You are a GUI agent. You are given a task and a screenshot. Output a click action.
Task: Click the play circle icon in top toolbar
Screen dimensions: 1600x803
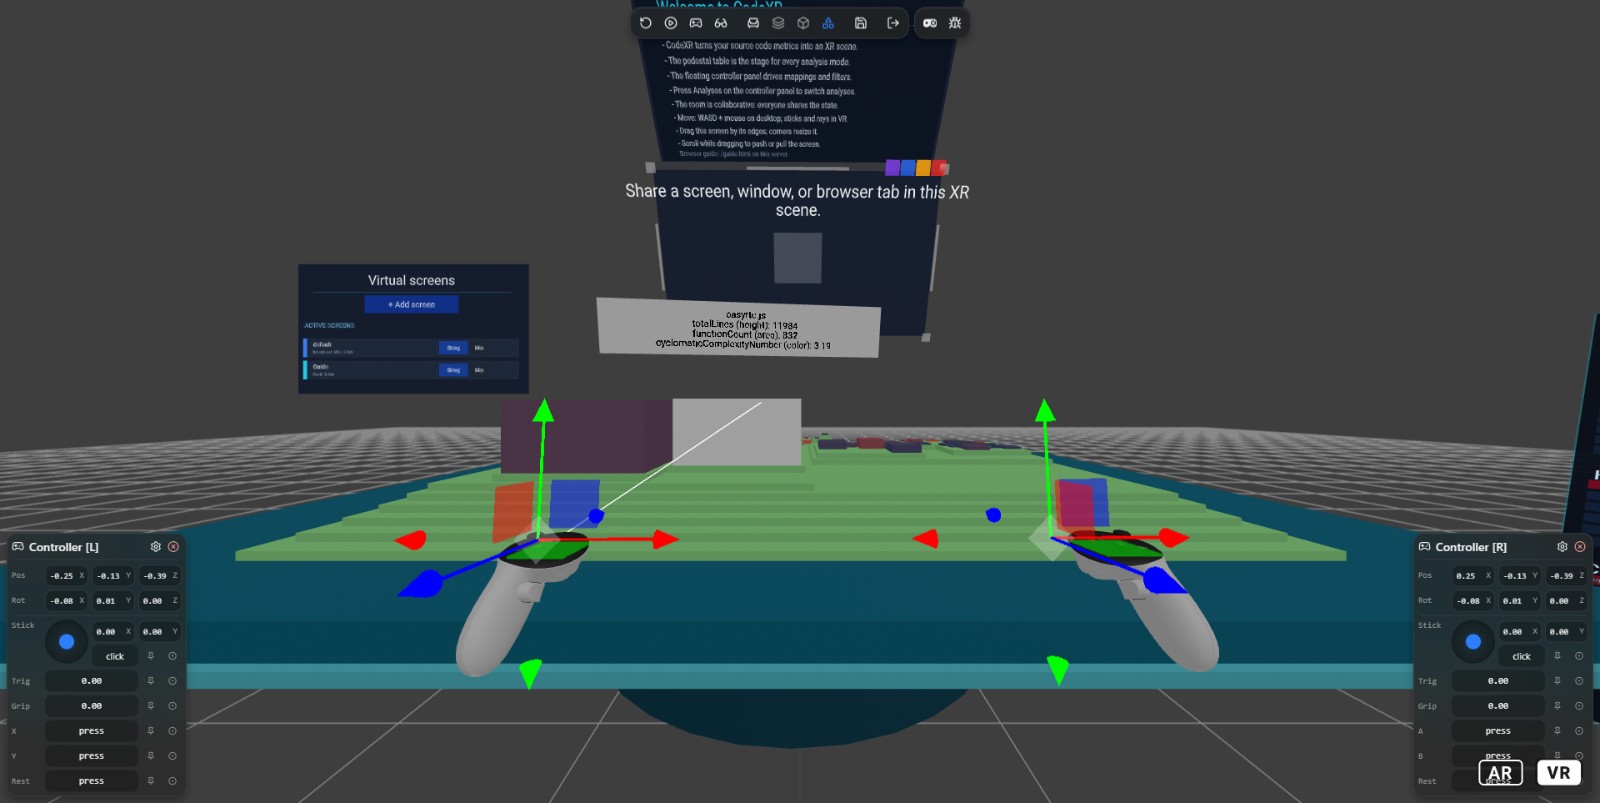(x=671, y=23)
